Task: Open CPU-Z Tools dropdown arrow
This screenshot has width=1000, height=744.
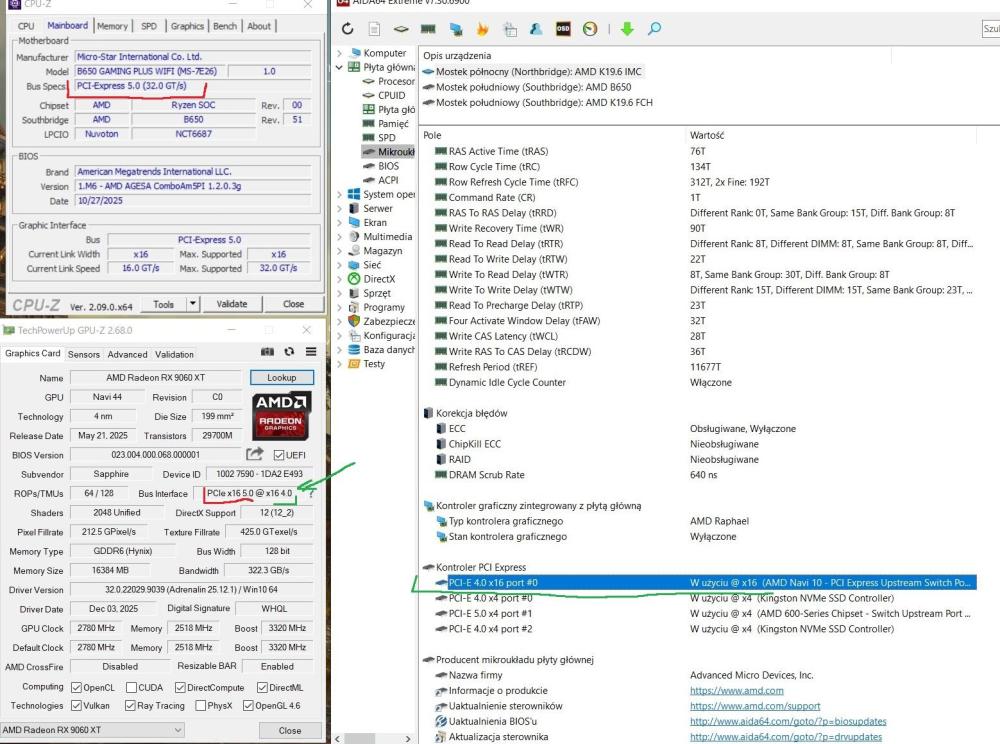Action: tap(193, 304)
